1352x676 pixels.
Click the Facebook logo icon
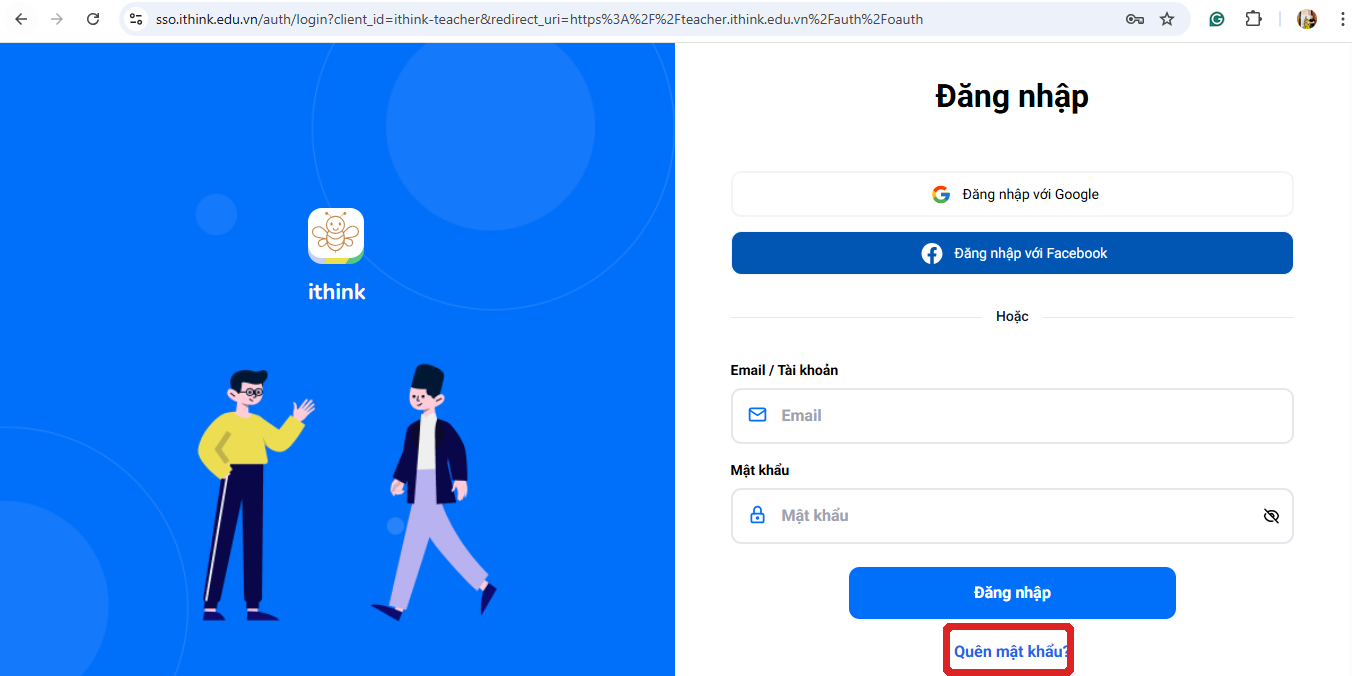[932, 253]
